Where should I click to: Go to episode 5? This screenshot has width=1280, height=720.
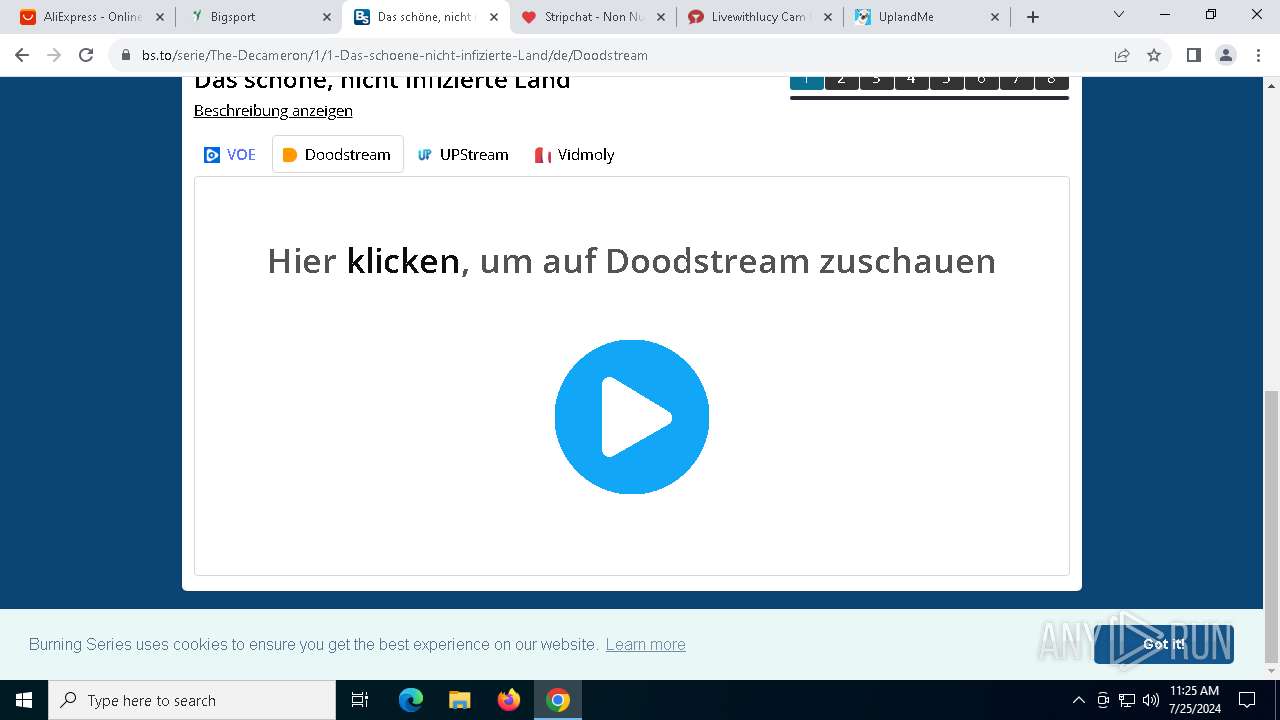tap(947, 81)
